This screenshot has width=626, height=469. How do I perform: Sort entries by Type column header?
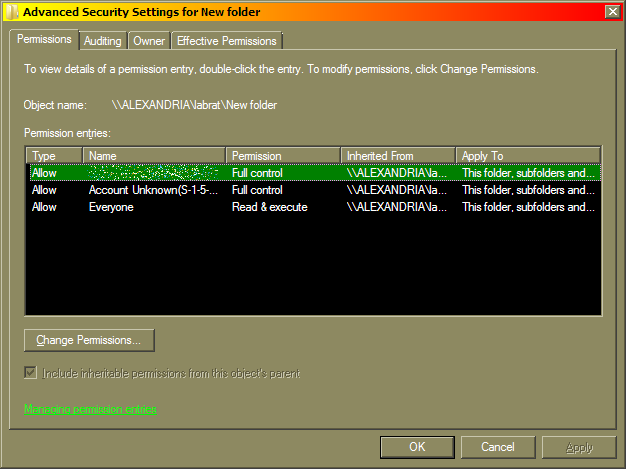[54, 156]
